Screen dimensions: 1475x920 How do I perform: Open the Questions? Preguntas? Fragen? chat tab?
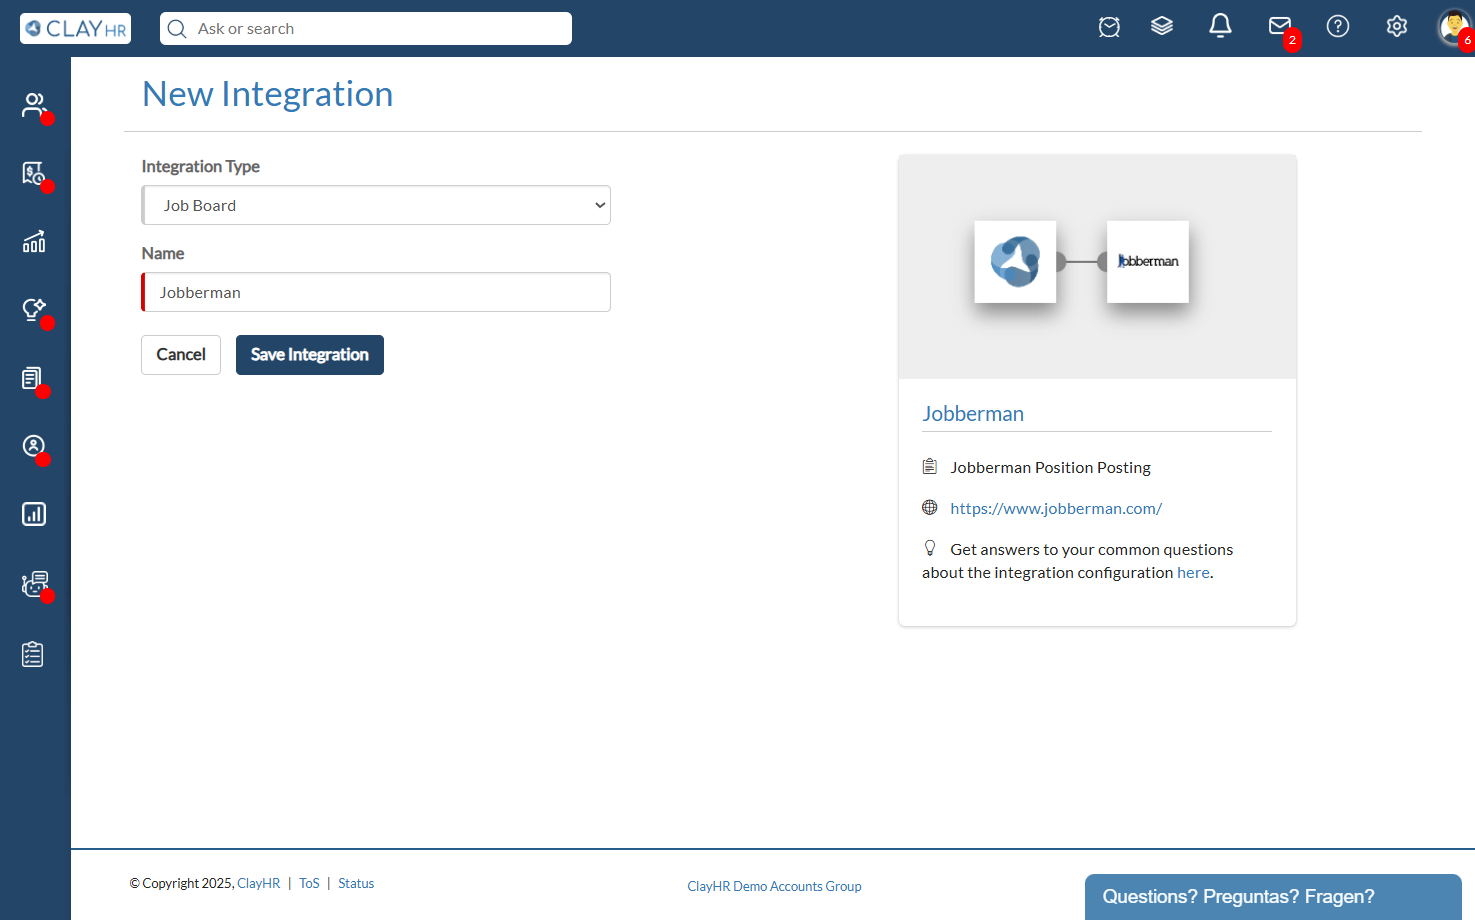click(x=1273, y=897)
